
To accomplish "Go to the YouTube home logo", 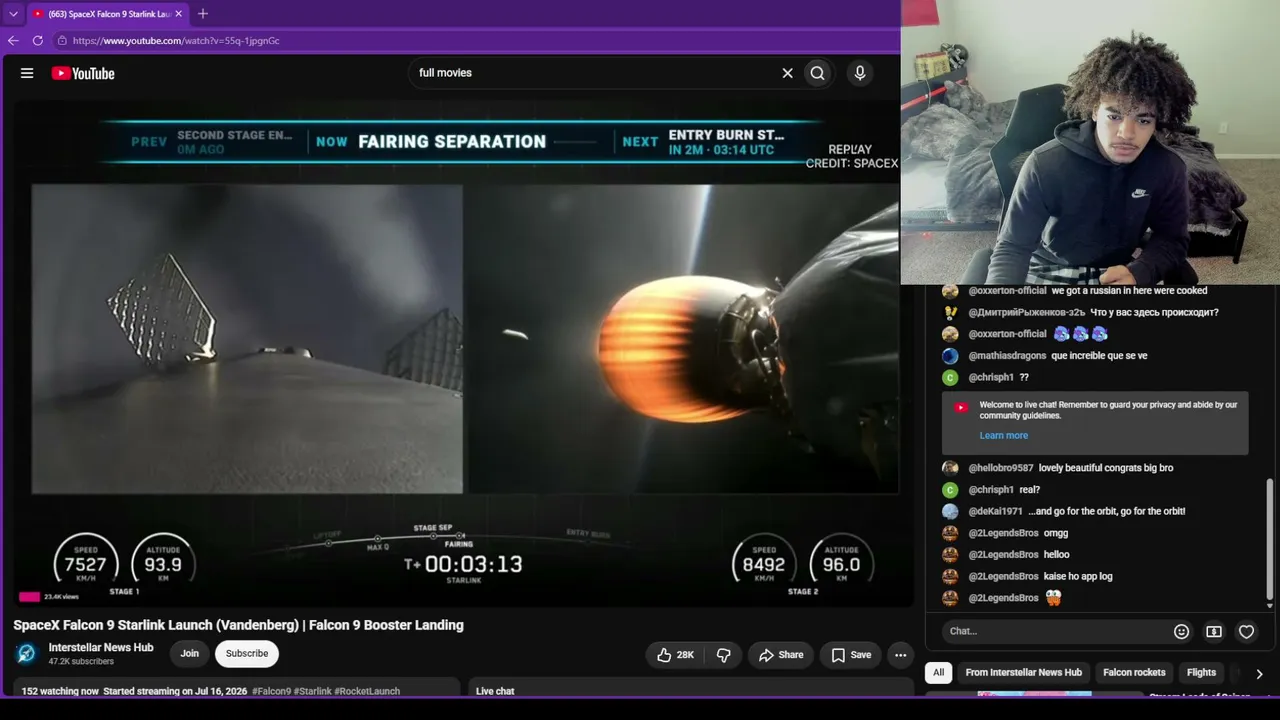I will 83,73.
